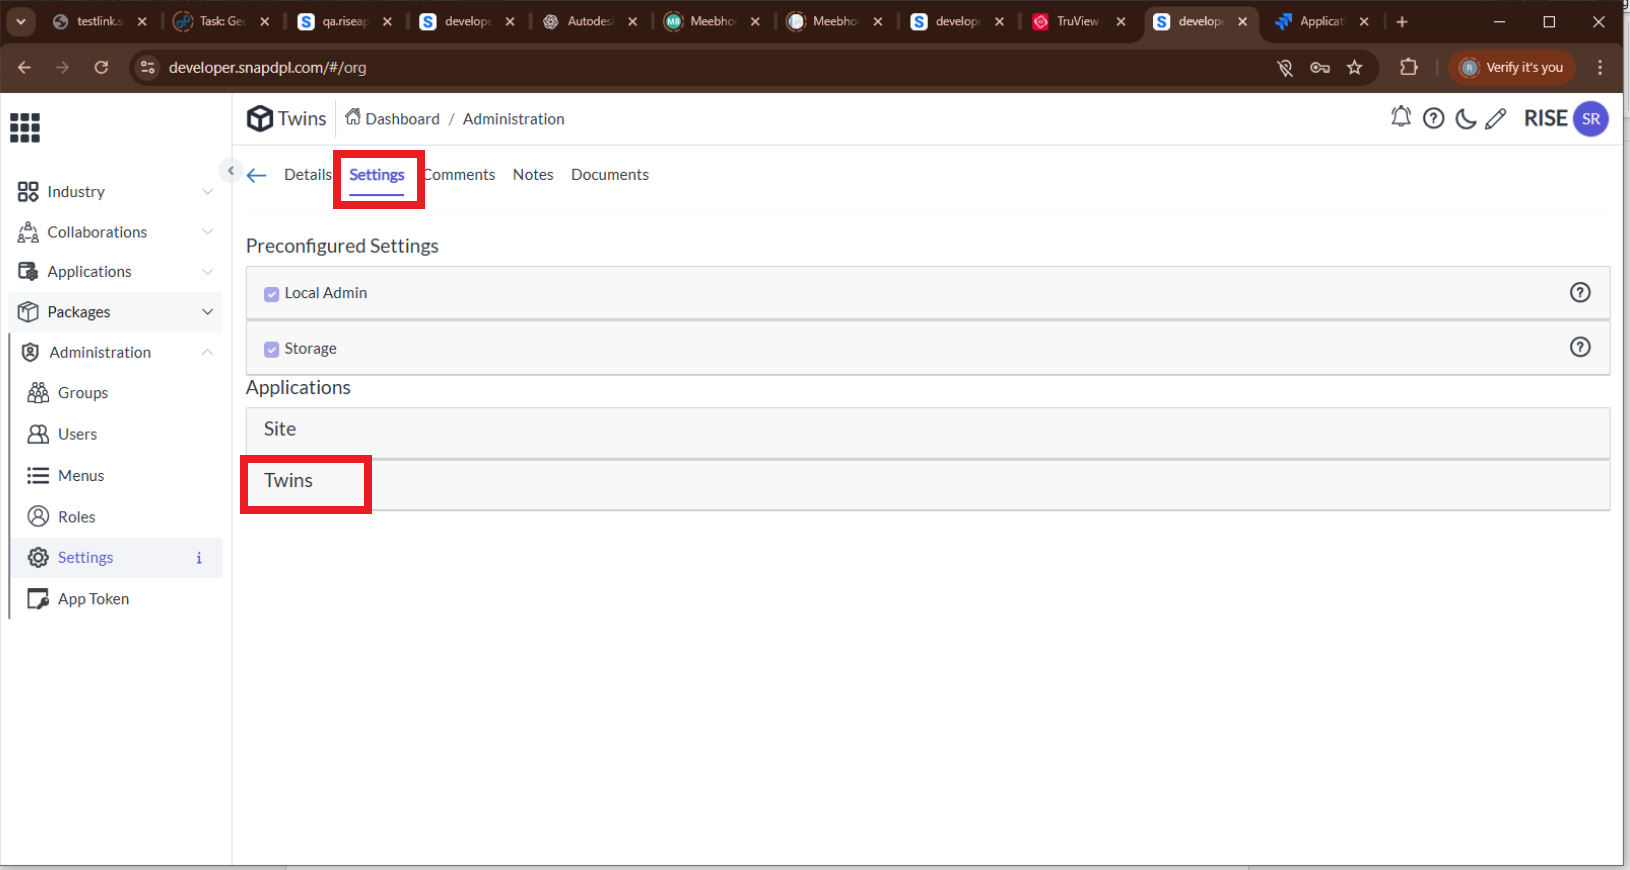
Task: Open the help question mark icon in header
Action: click(x=1434, y=119)
